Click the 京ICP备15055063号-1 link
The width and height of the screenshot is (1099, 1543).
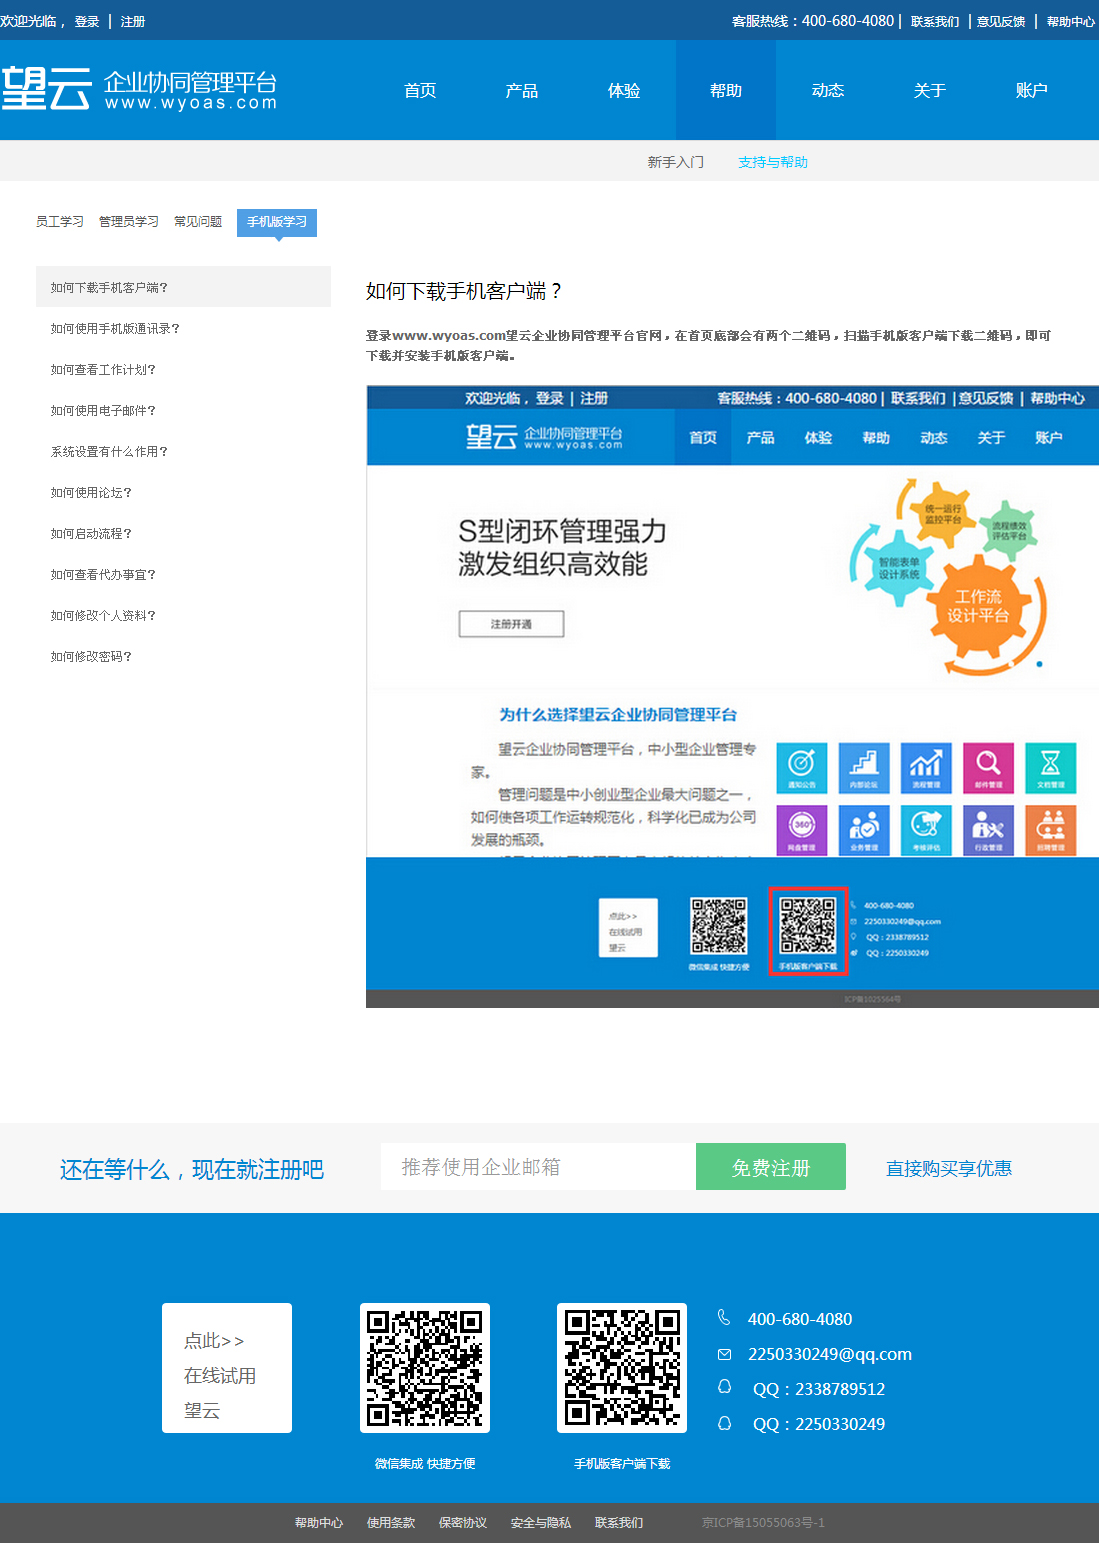[763, 1523]
